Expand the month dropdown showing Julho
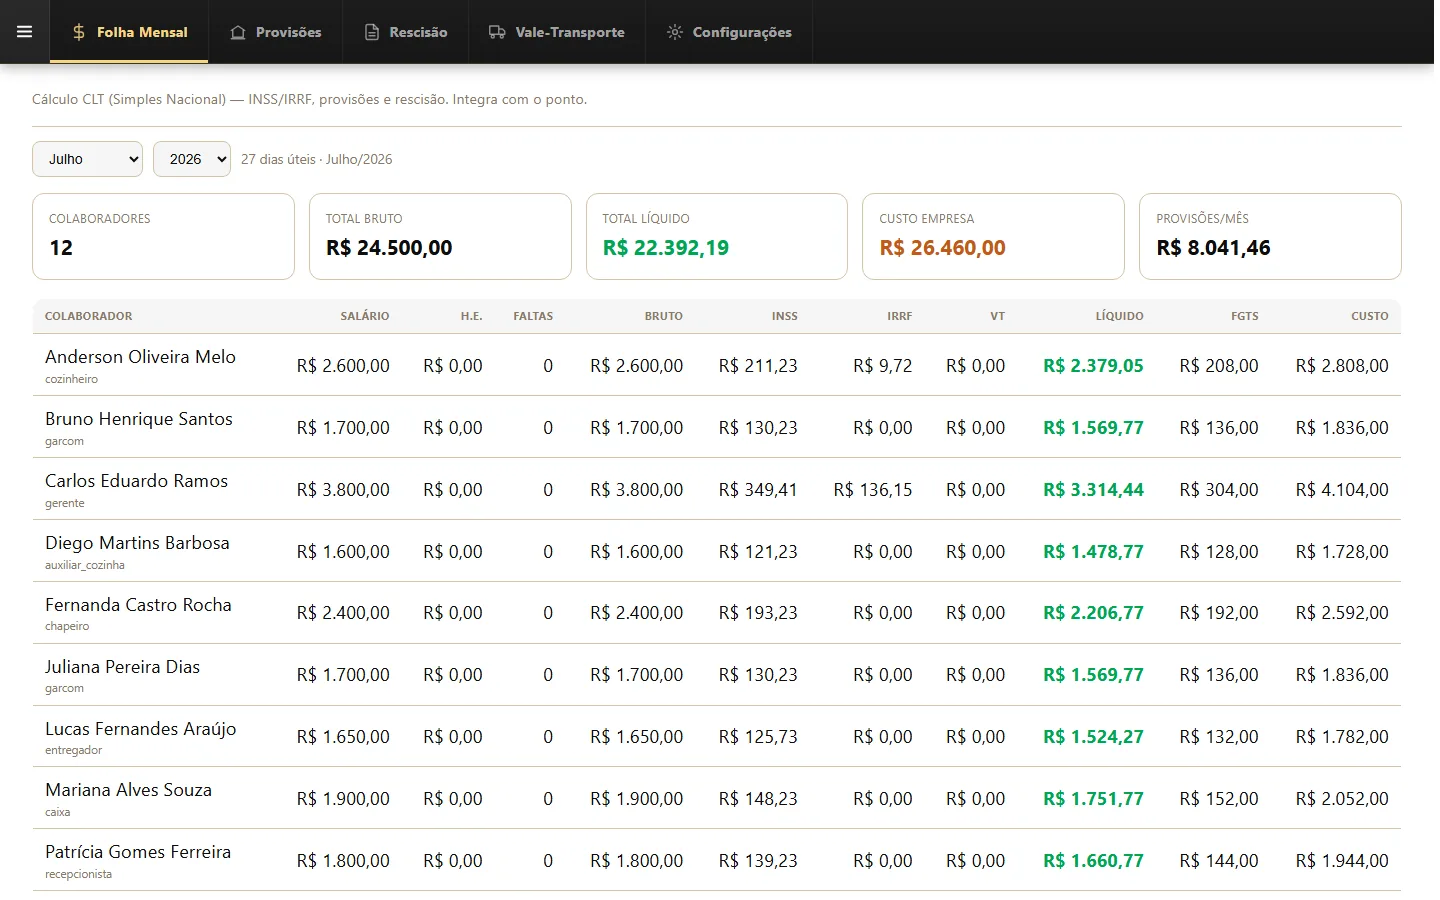 point(88,159)
